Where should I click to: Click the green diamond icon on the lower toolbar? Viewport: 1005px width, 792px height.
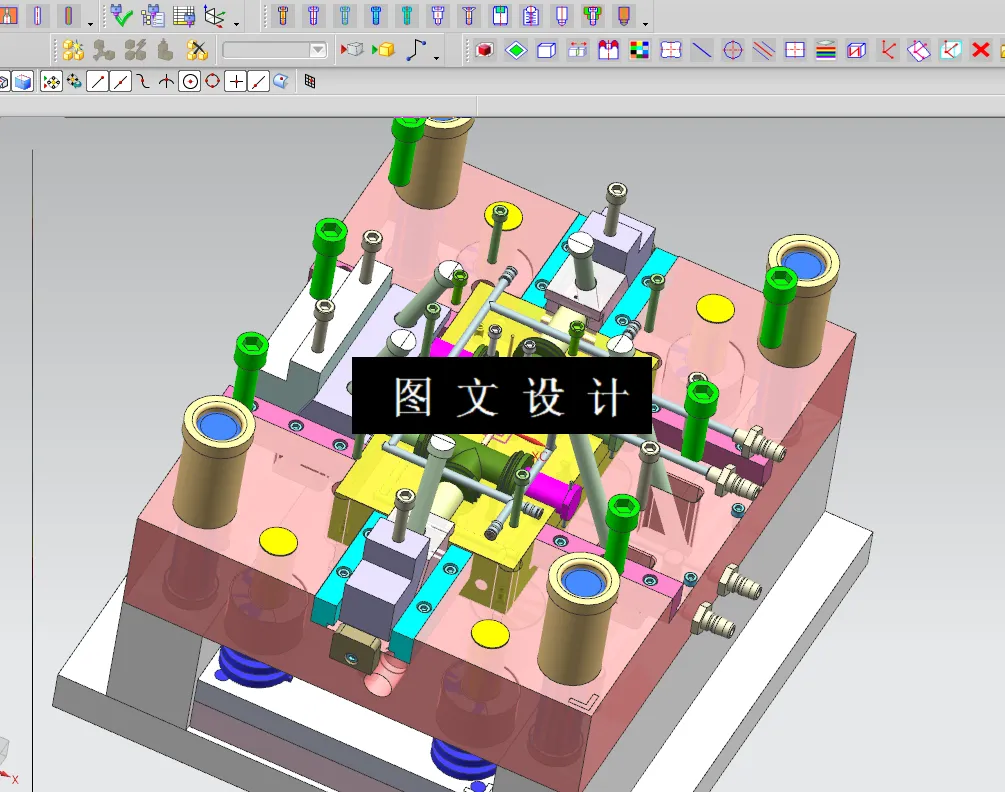[517, 49]
